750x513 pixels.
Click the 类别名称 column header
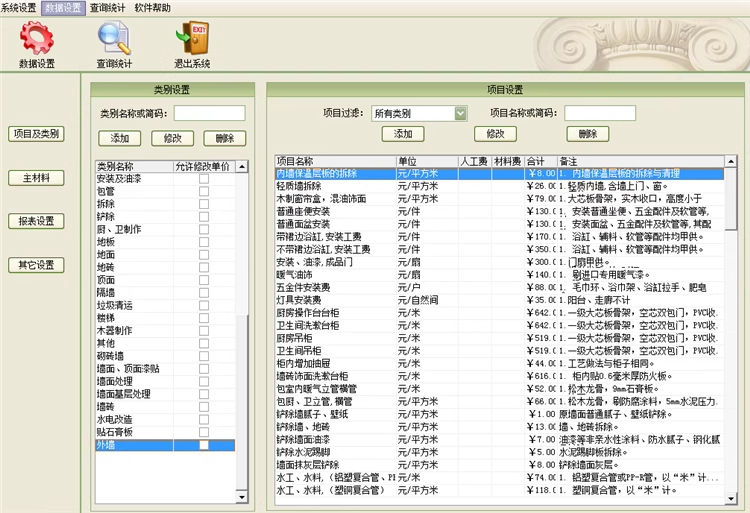point(134,166)
